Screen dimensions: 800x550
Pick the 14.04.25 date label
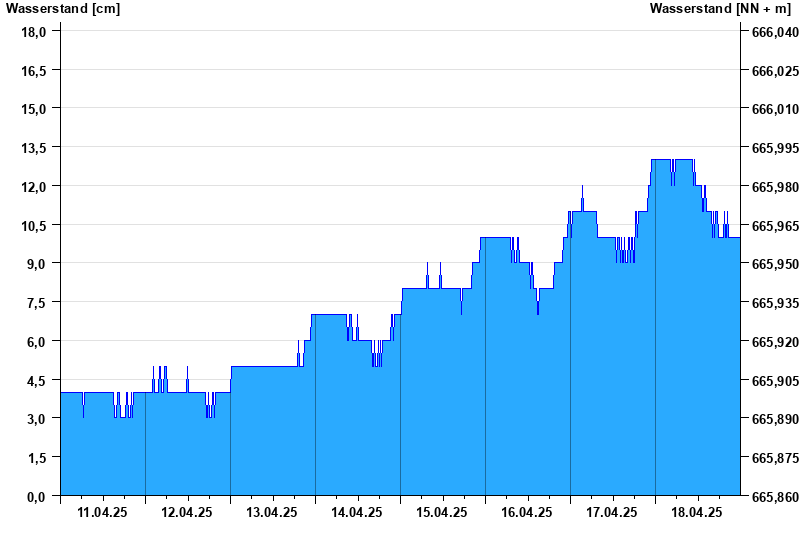tap(357, 513)
